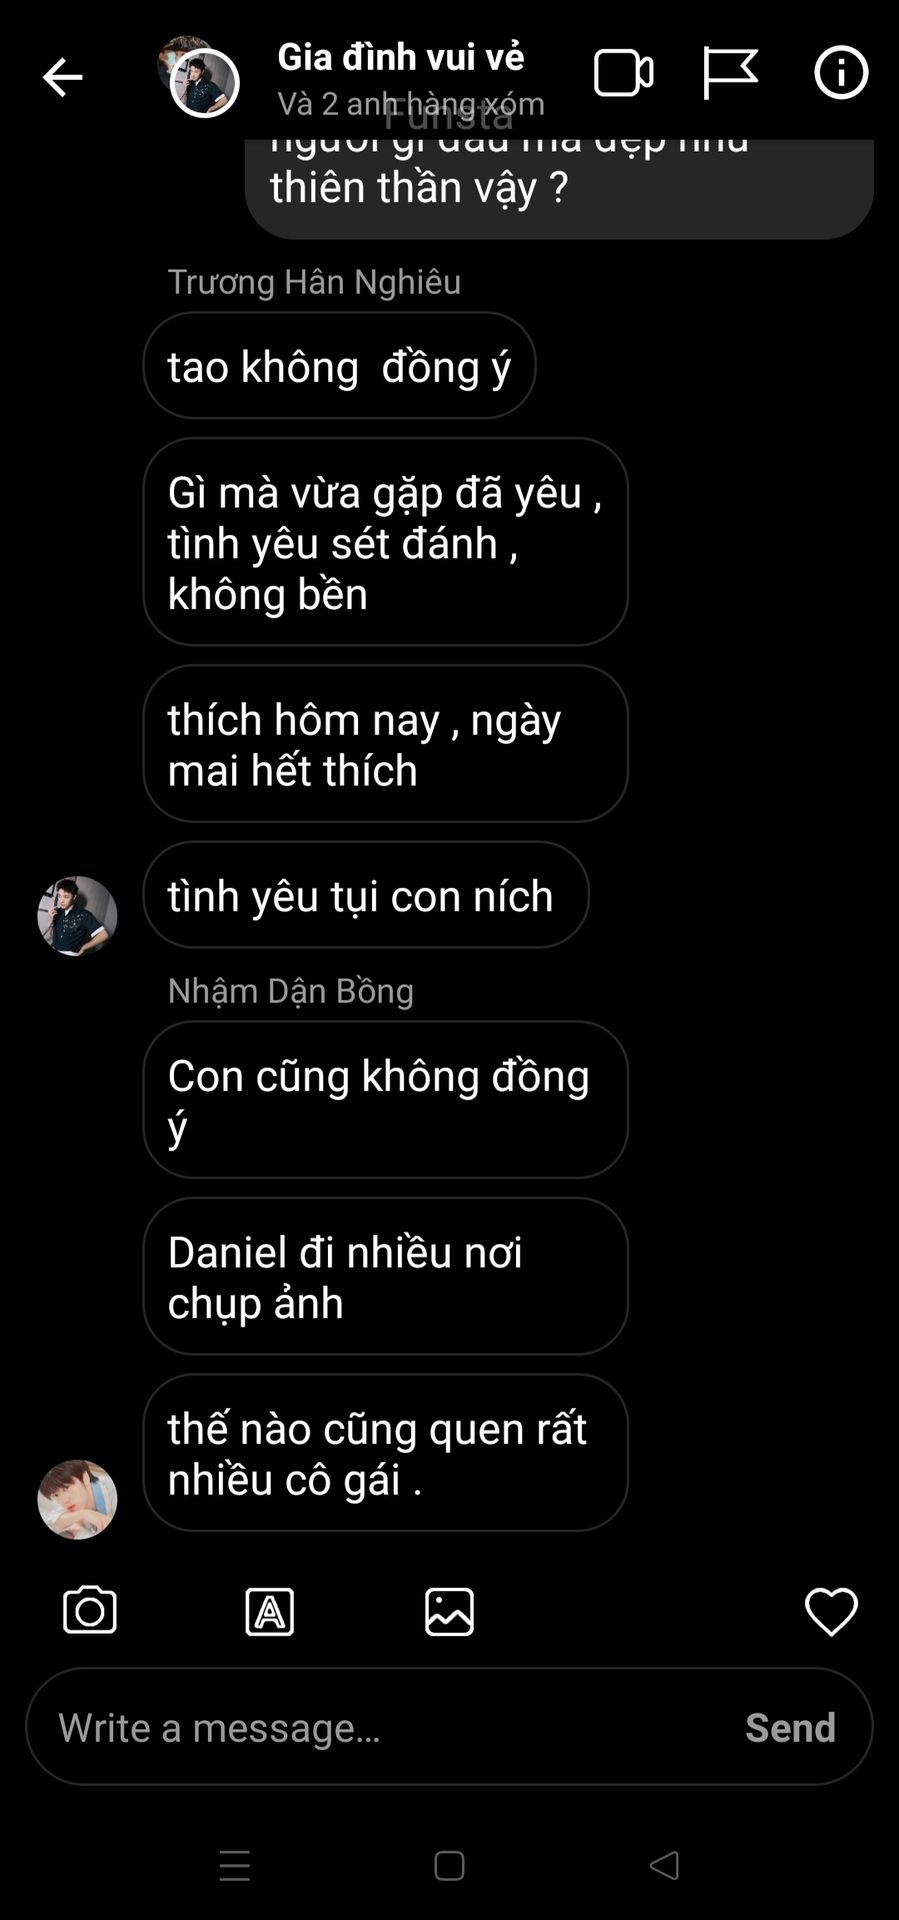
Task: Go back using the arrow icon
Action: tap(62, 77)
